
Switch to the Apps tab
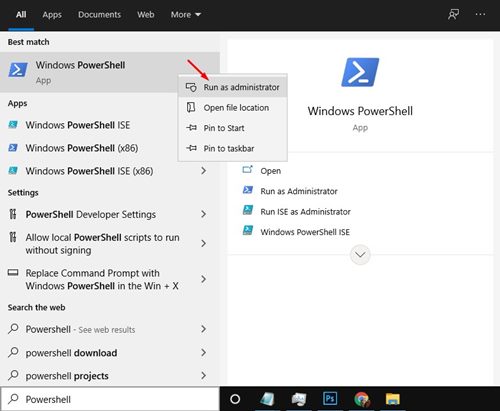(x=52, y=15)
